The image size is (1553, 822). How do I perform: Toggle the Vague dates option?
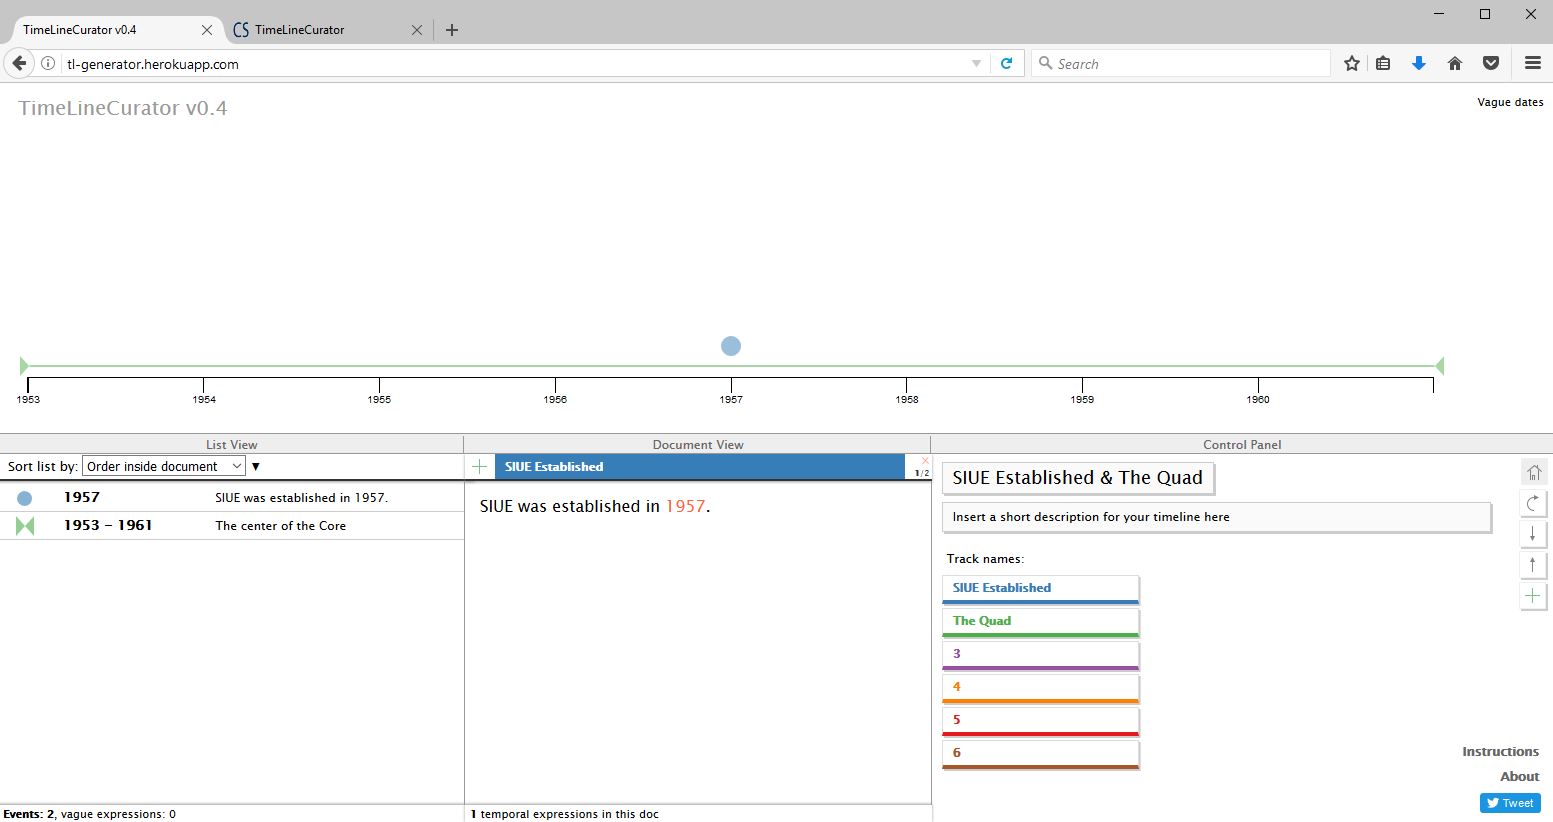1509,102
